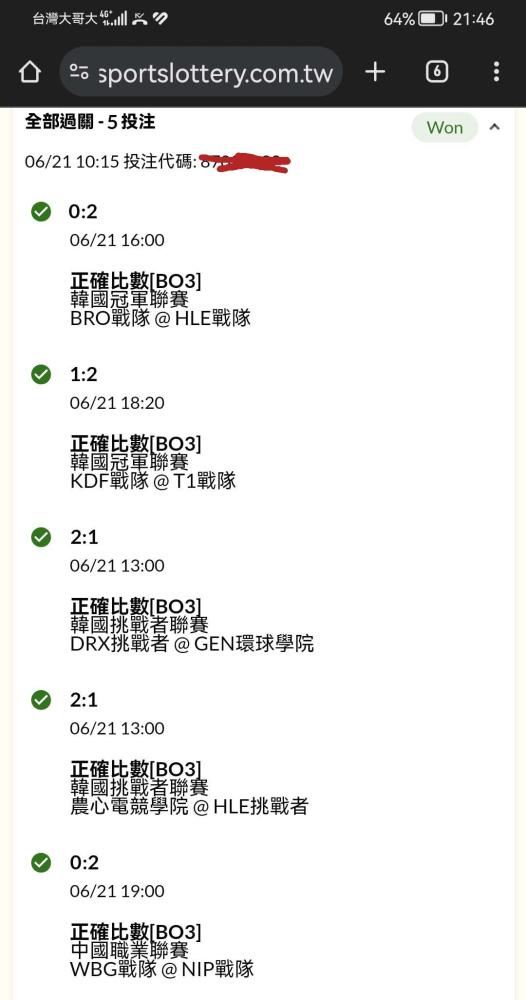Open WBG戰隊 @ NIP戰隊 match entry
The height and width of the screenshot is (1000, 526).
pyautogui.click(x=162, y=969)
